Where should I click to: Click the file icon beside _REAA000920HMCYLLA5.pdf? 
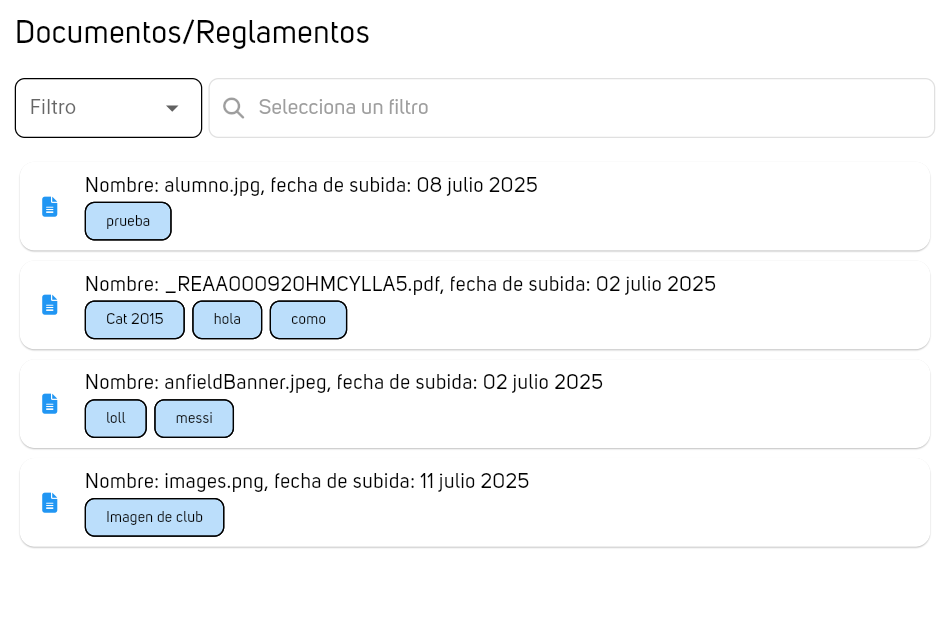coord(50,305)
